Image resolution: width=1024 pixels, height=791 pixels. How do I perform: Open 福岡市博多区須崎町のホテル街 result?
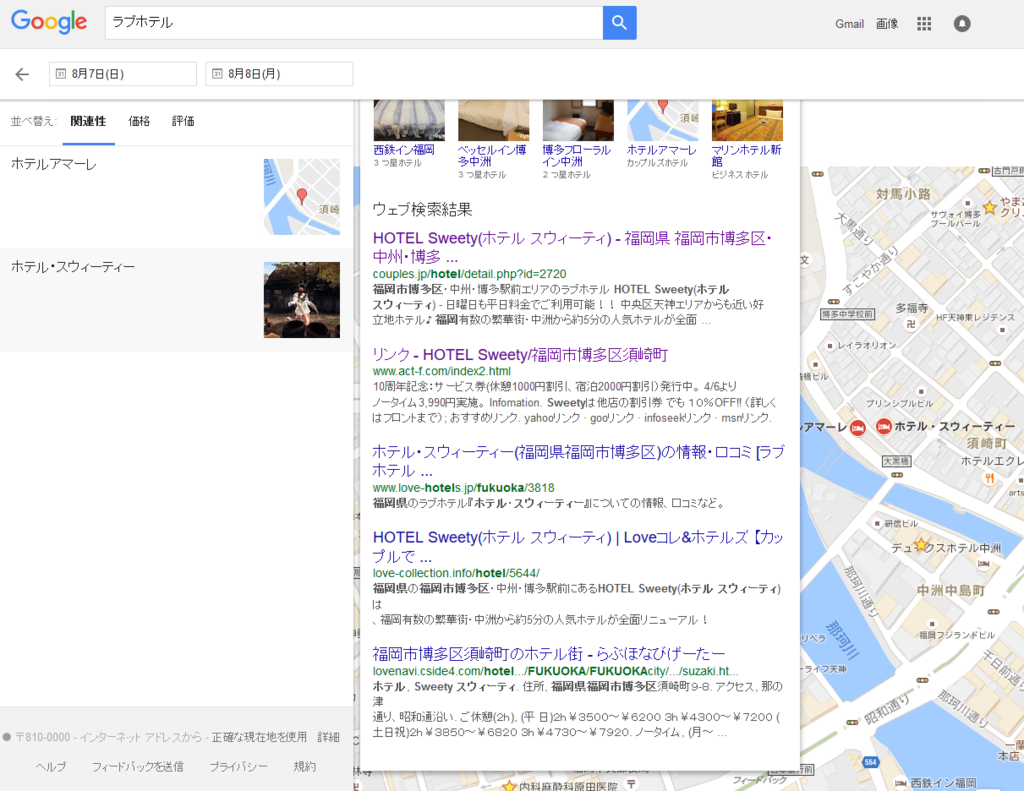(549, 653)
